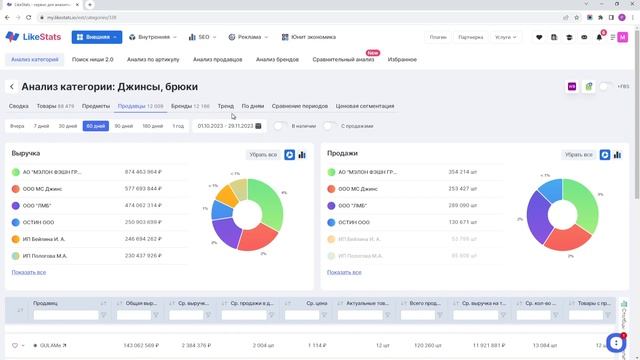
Task: Open the Услуги dropdown
Action: pyautogui.click(x=505, y=37)
